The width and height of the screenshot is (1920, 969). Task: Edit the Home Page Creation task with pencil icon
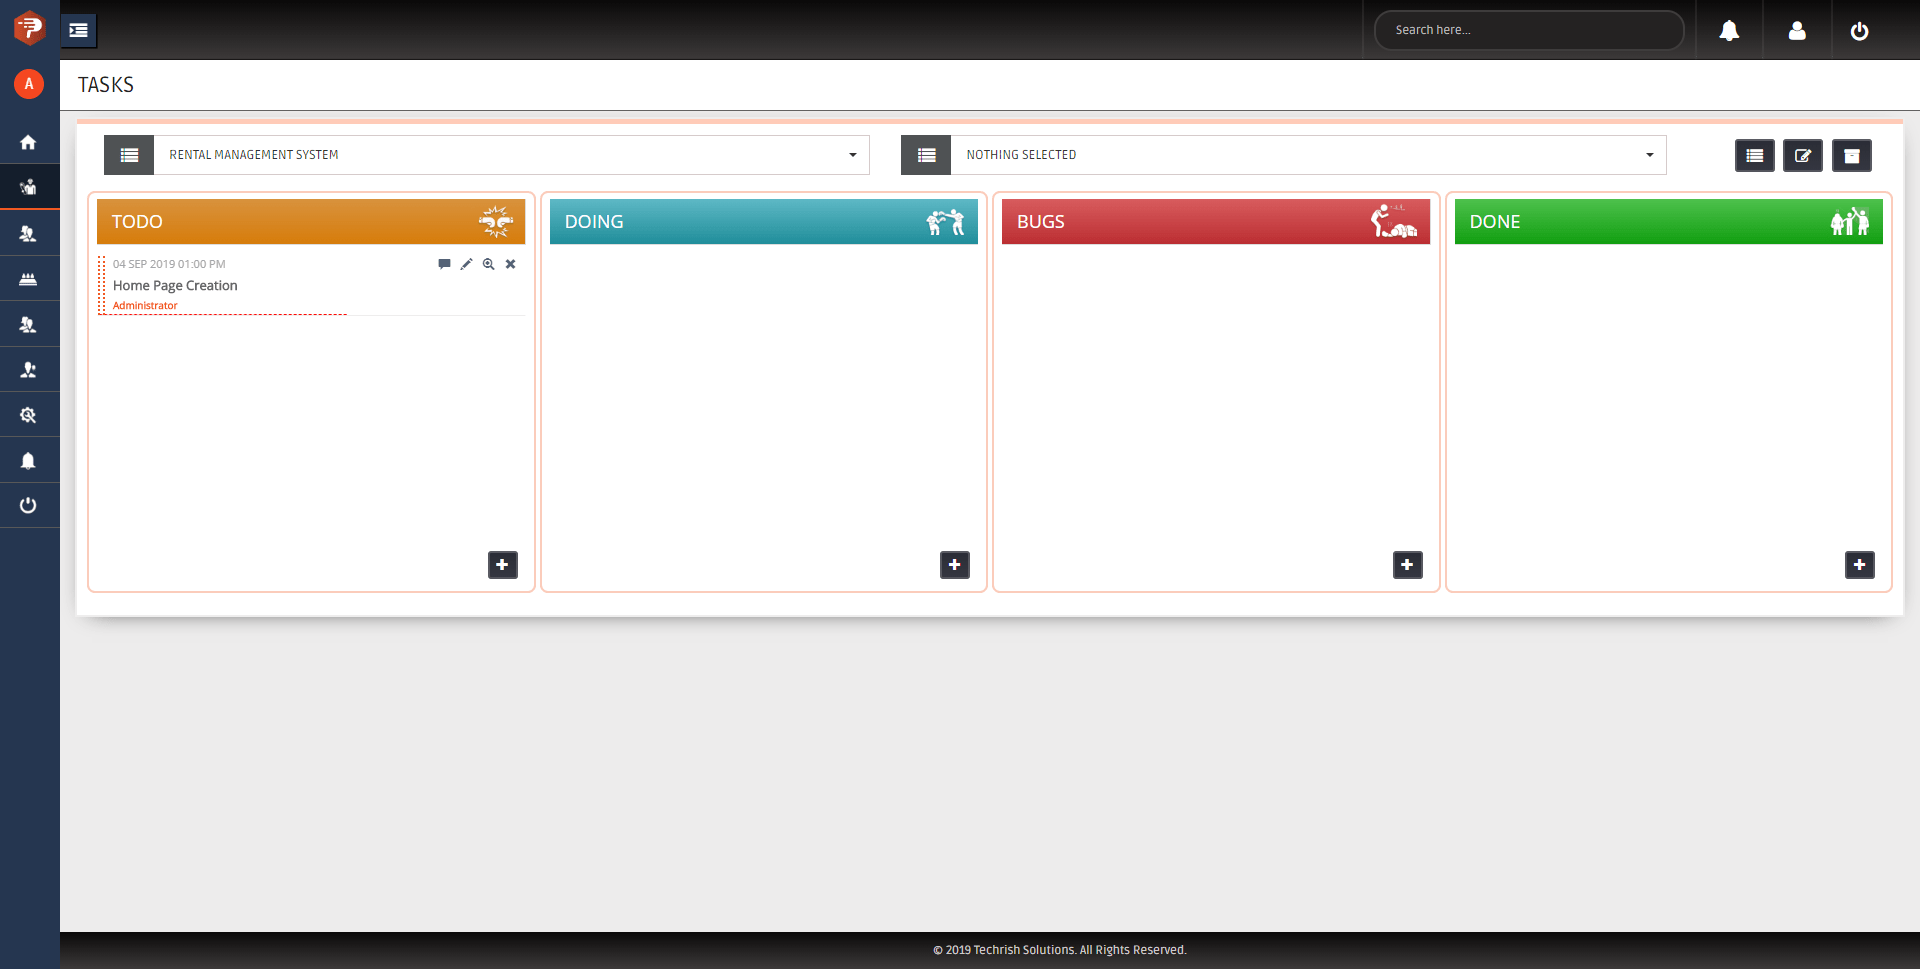coord(466,264)
